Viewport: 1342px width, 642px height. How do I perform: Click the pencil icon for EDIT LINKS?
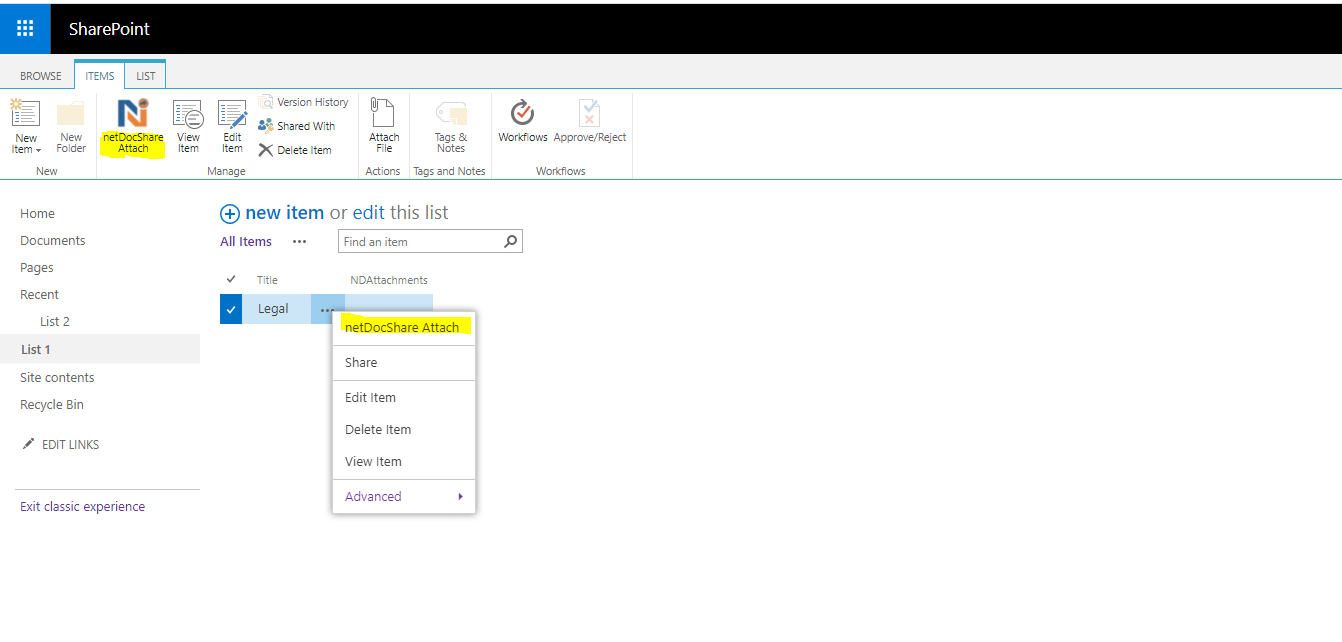[28, 444]
